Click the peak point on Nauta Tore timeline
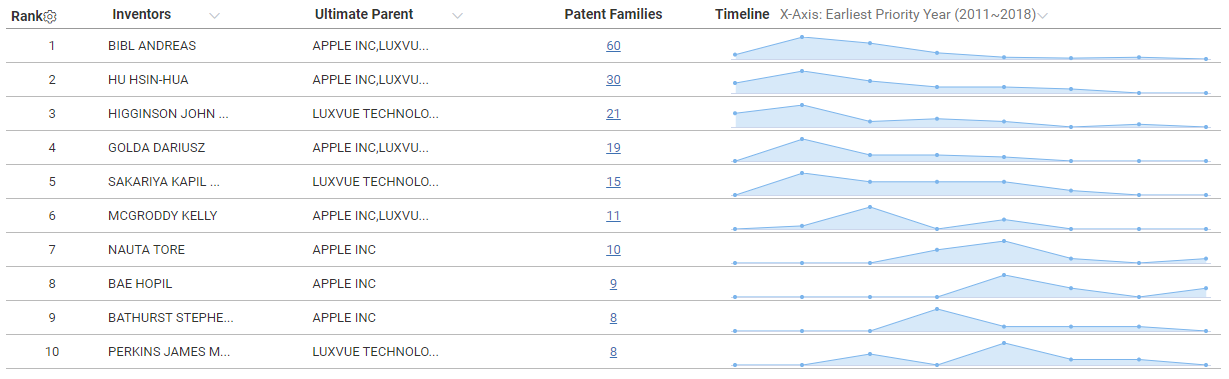The height and width of the screenshot is (379, 1229). [x=1003, y=241]
